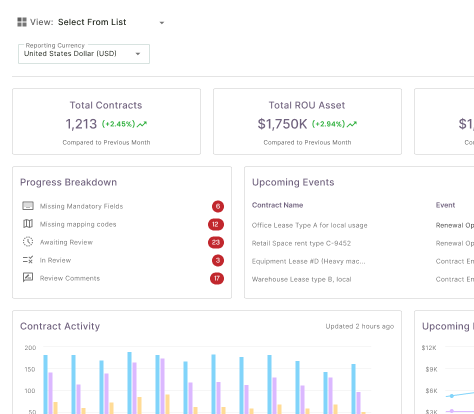Click the 200 axis label in Contract Activity
Viewport: 474px width, 414px height.
click(x=30, y=348)
